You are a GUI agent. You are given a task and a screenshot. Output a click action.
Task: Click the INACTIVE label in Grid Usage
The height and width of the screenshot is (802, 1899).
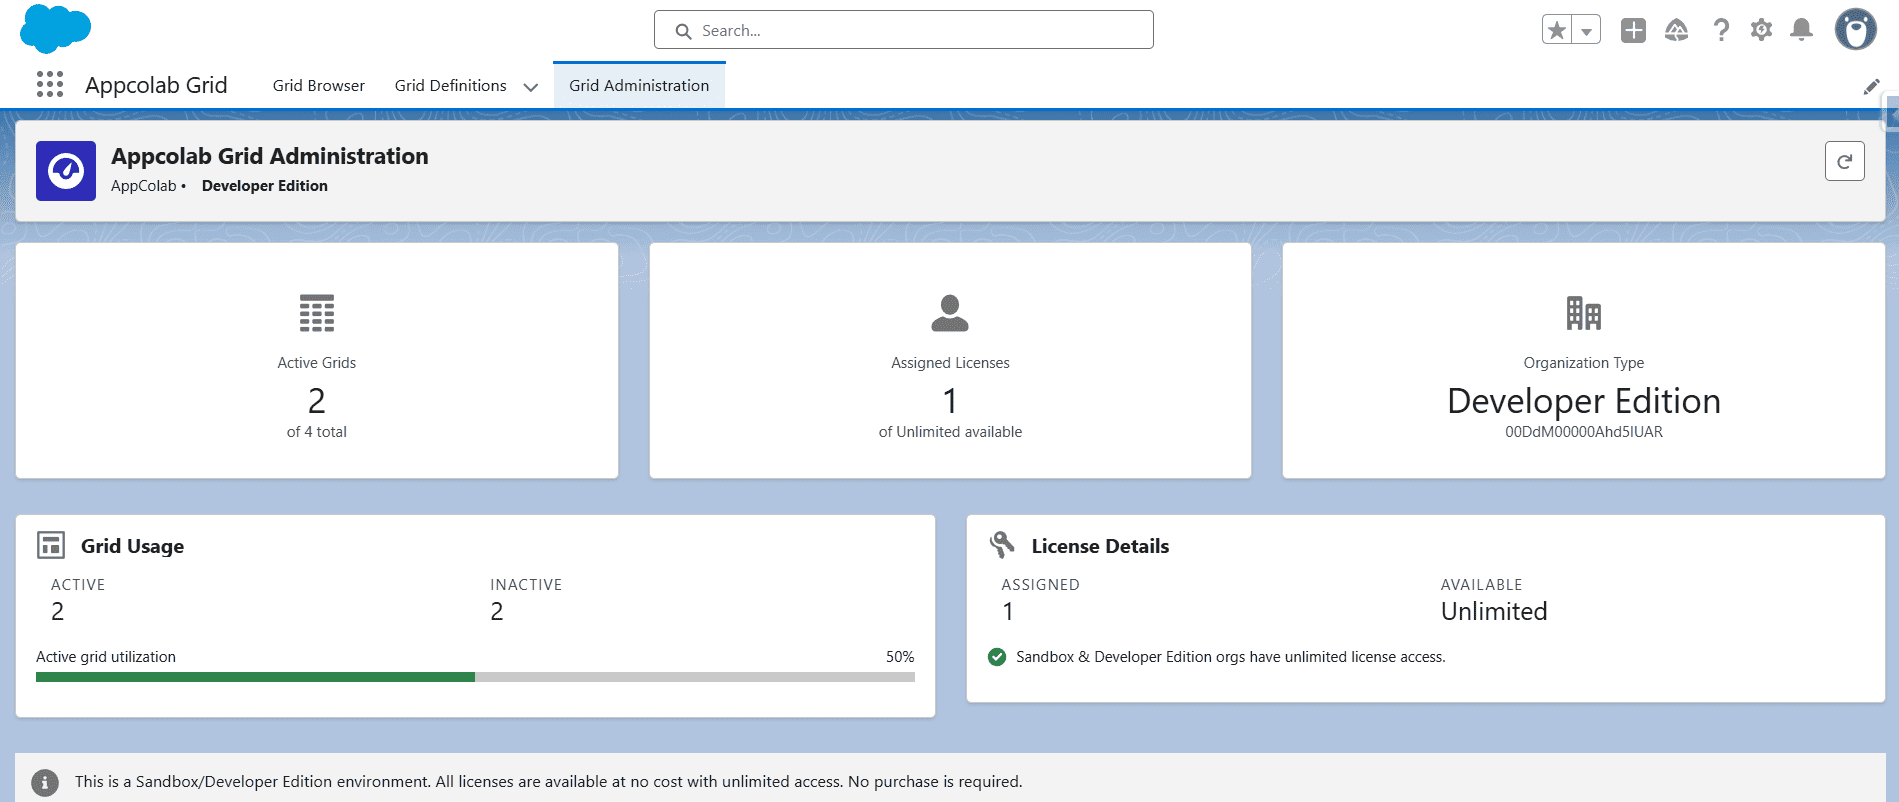tap(526, 585)
